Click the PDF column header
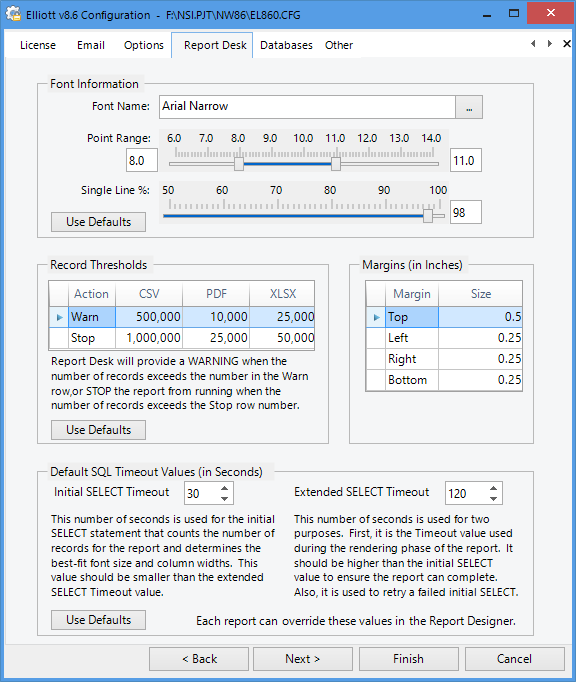Screen dimensions: 576x682 pyautogui.click(x=216, y=294)
